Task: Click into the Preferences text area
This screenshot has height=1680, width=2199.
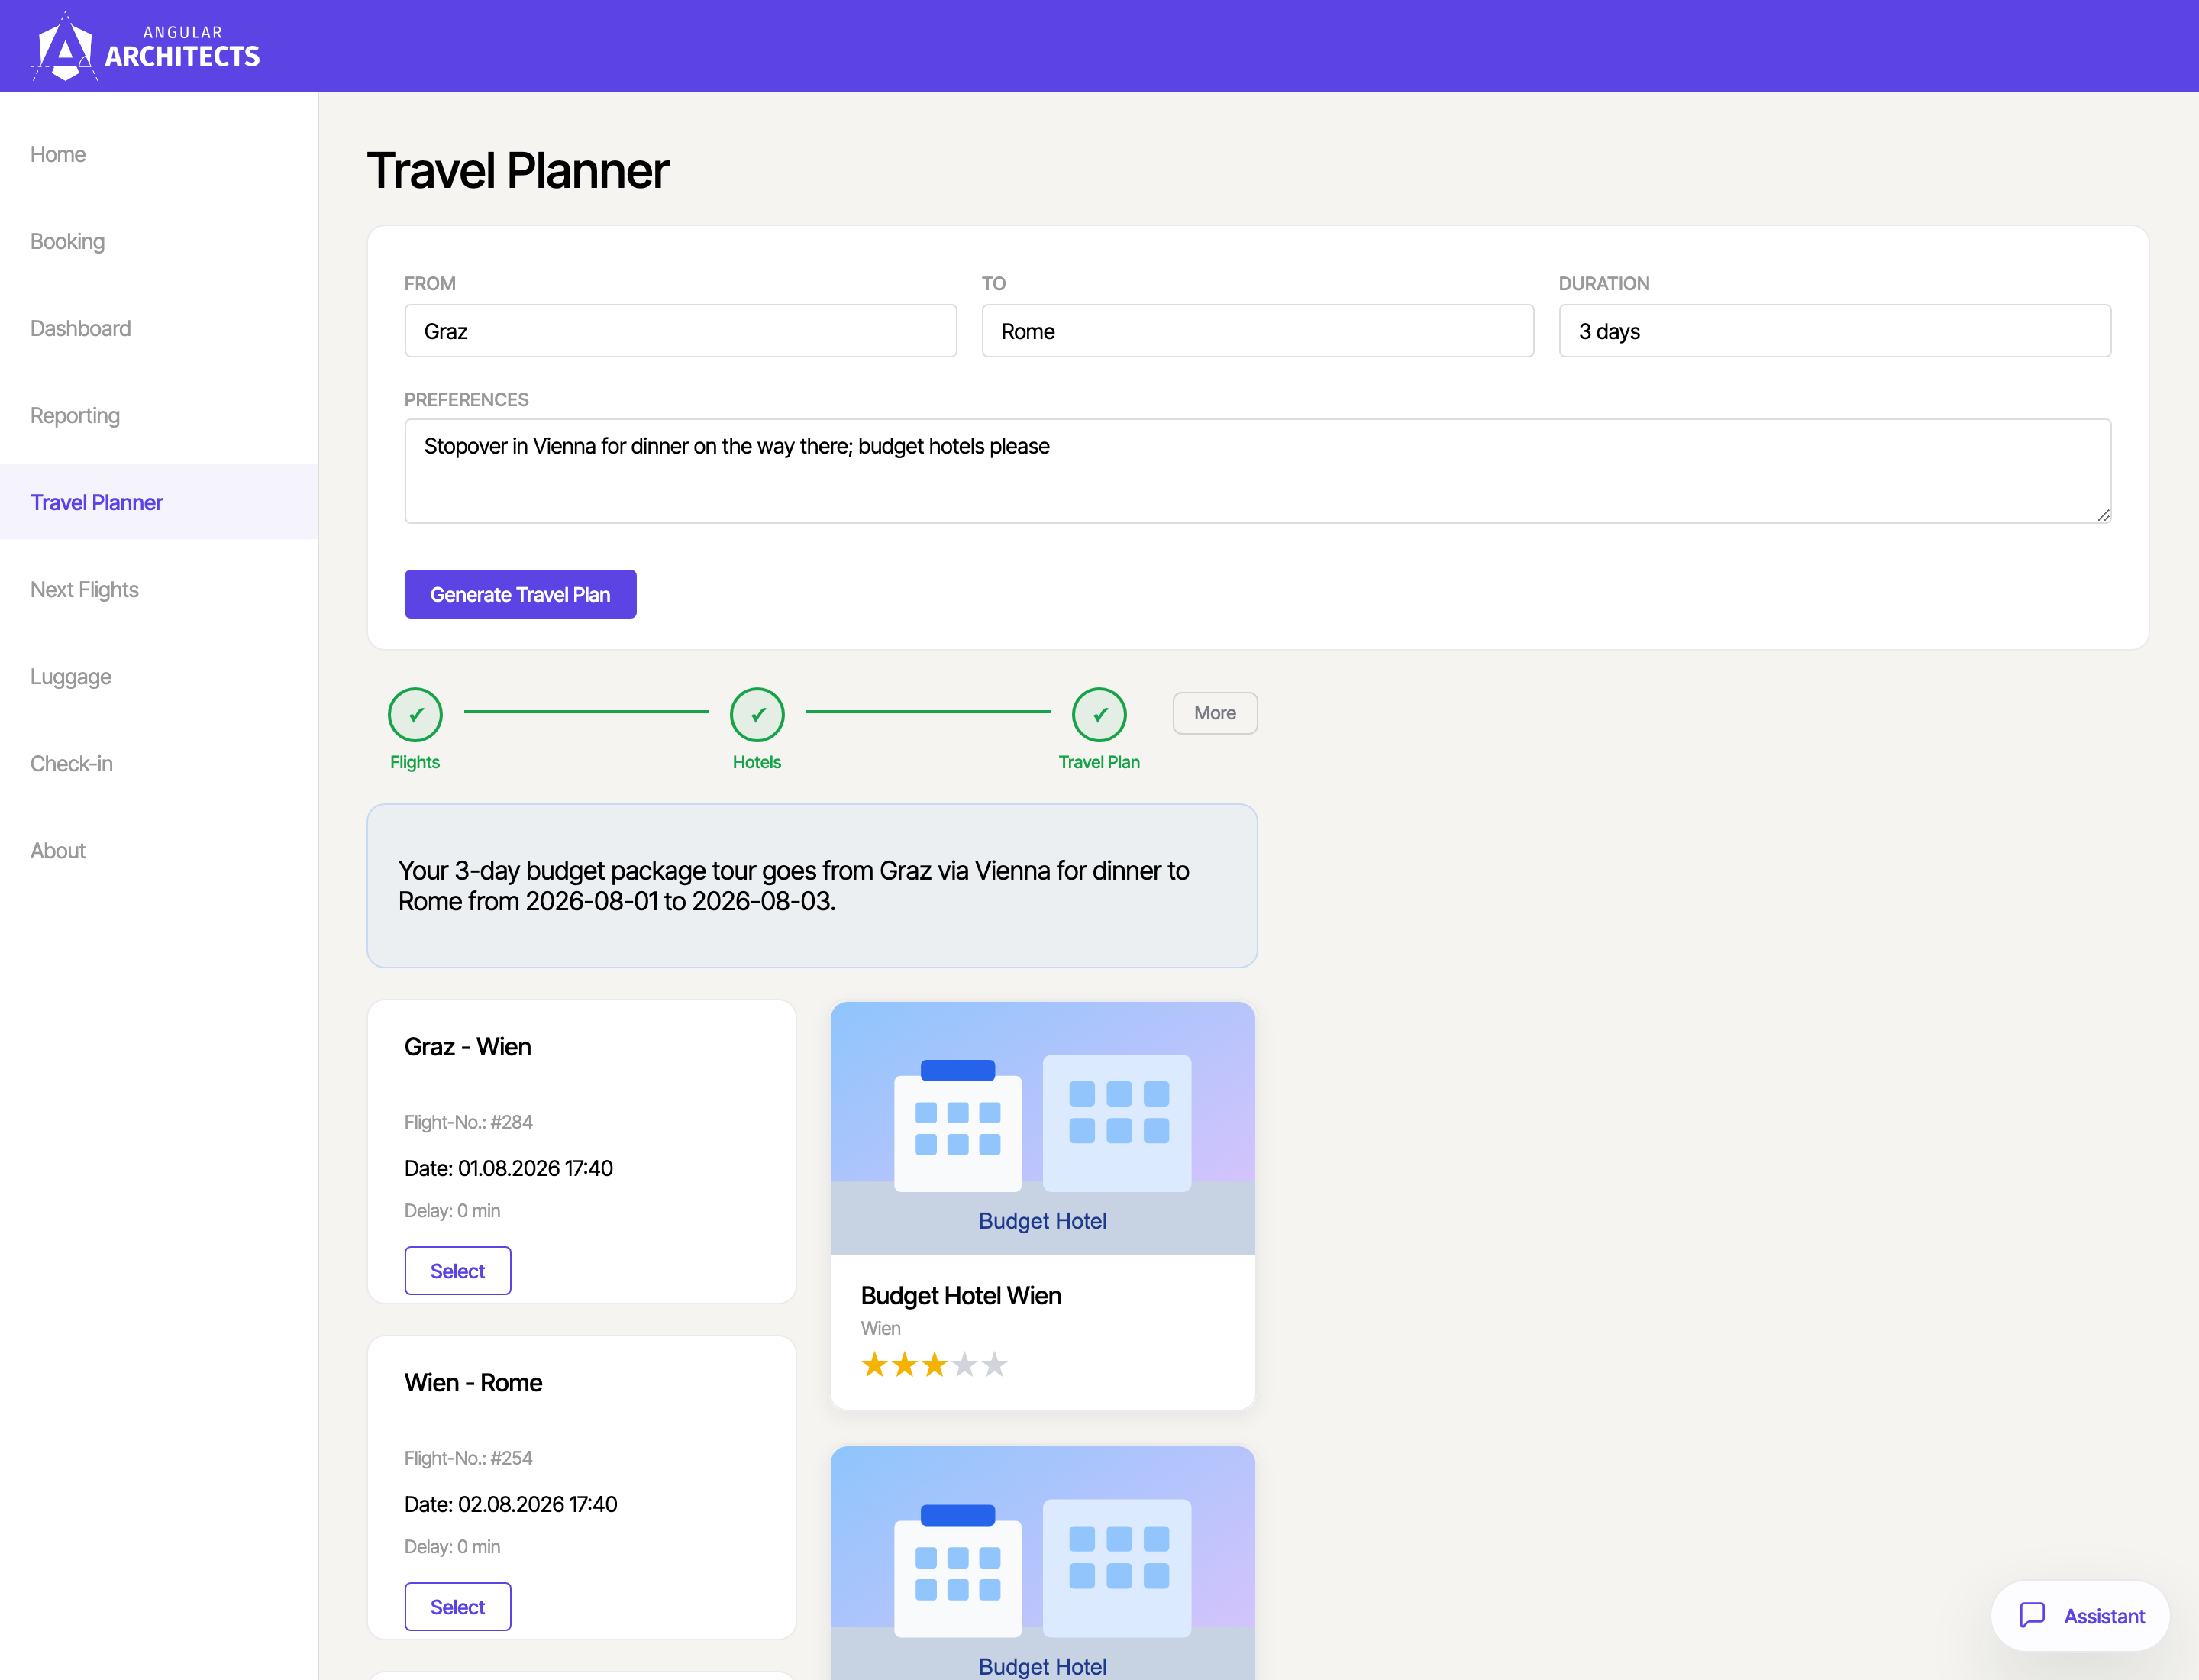Action: (x=1257, y=471)
